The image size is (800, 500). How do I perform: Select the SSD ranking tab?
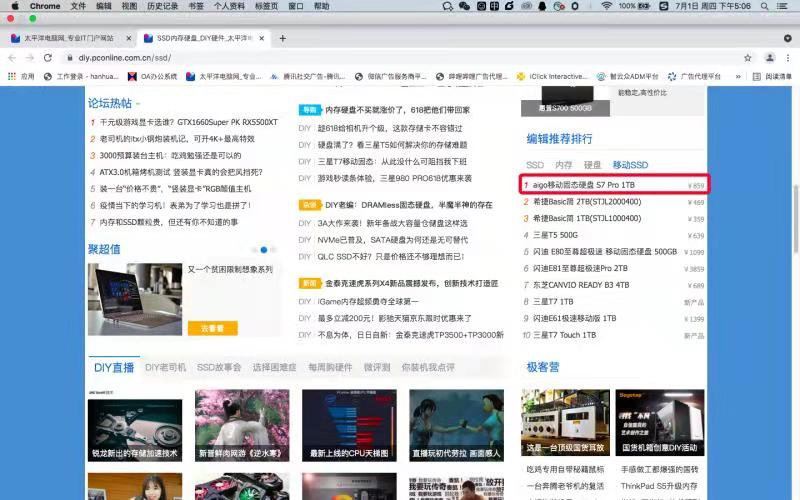click(535, 164)
